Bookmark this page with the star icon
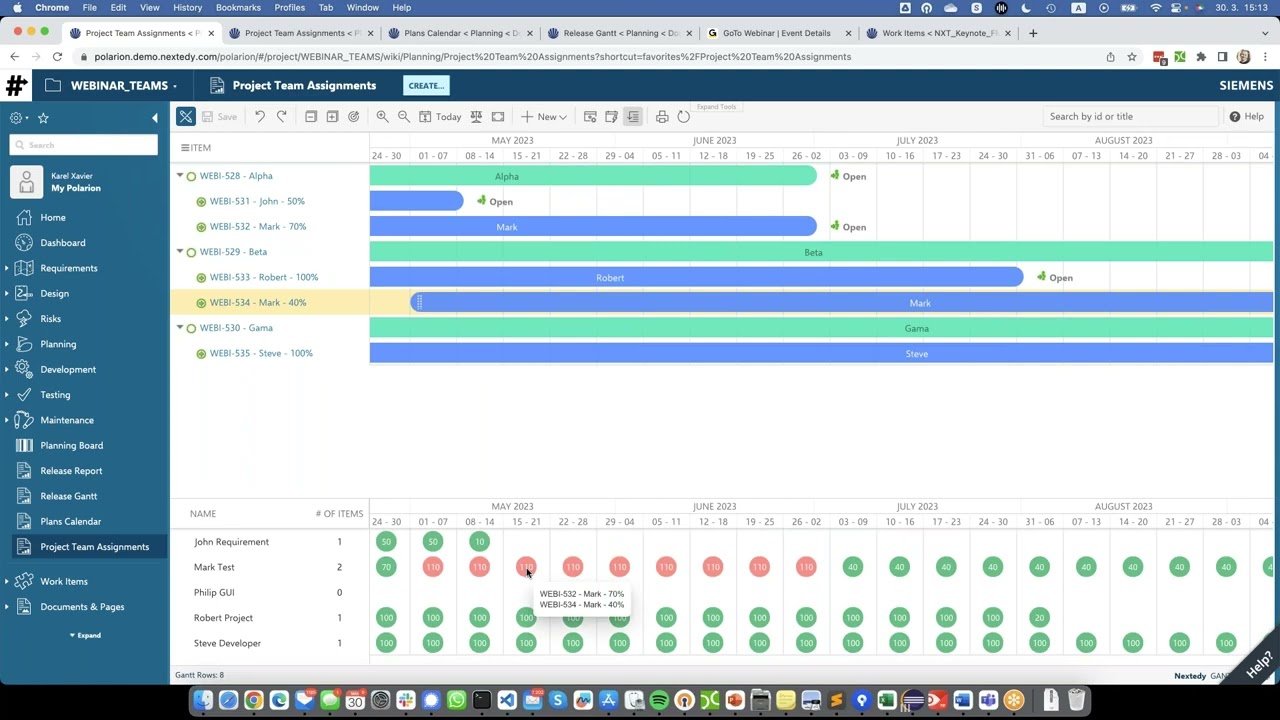 pos(1132,57)
